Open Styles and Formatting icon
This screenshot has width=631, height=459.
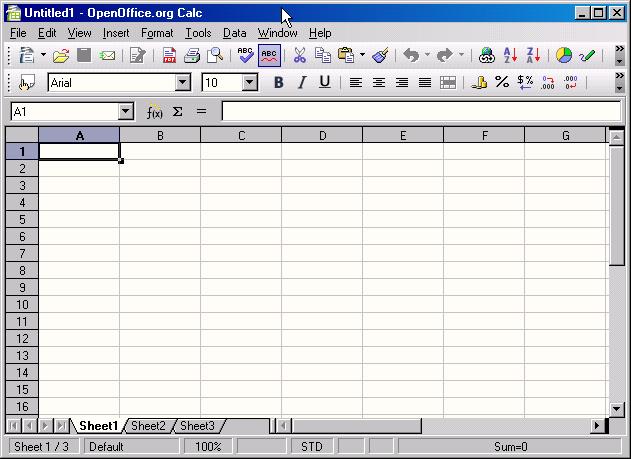27,83
